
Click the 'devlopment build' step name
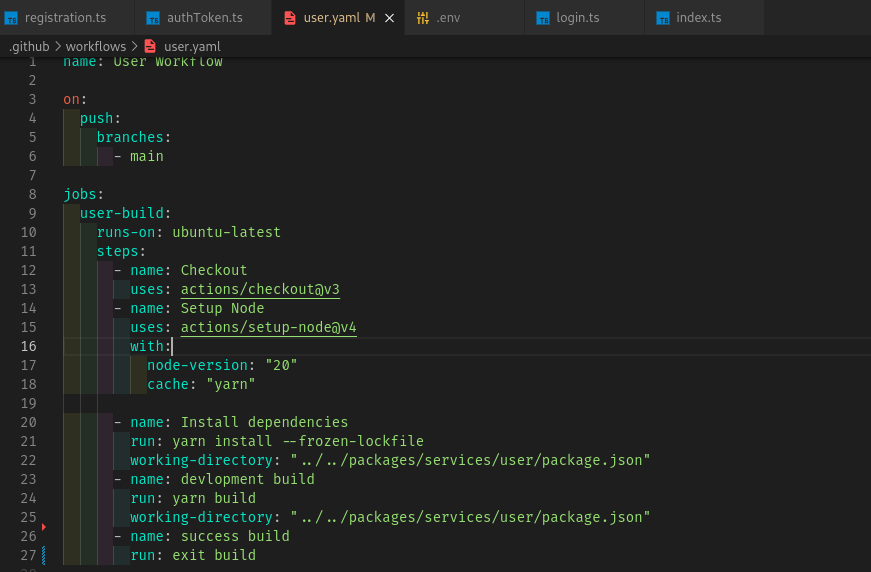tap(248, 479)
